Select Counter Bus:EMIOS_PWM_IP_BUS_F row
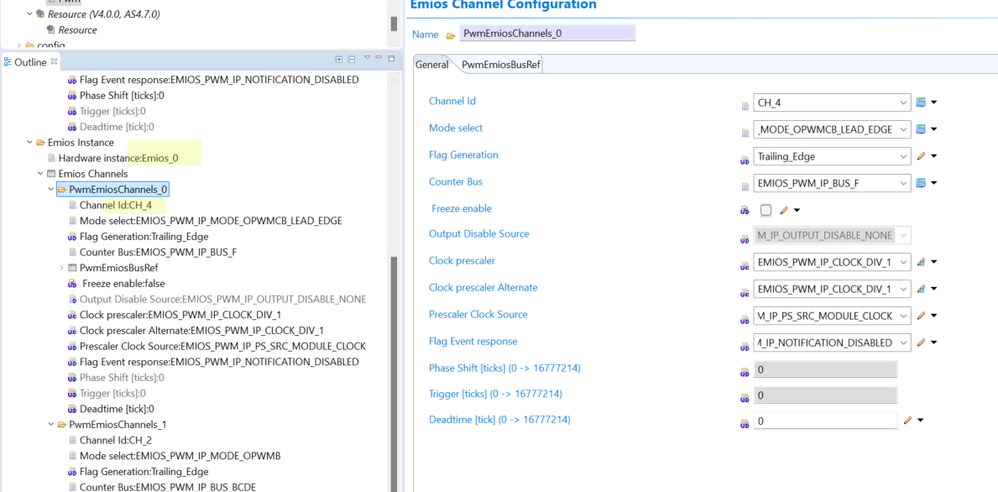Screen dimensions: 998x492 153,252
